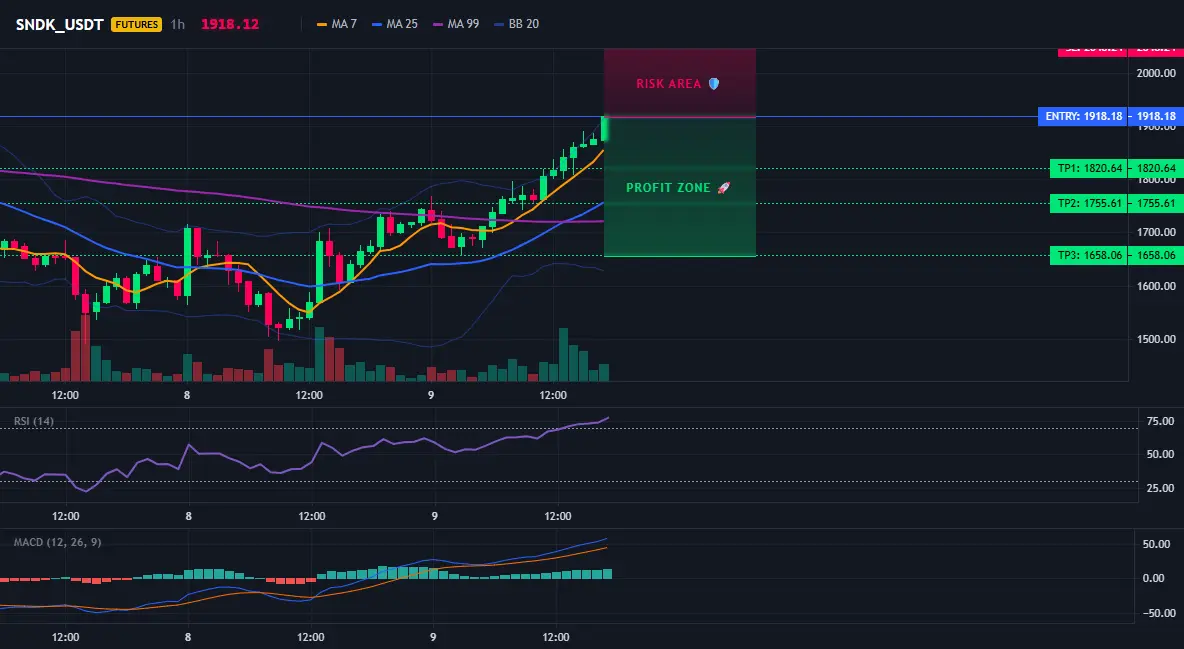This screenshot has width=1184, height=649.
Task: Click the 2000.00 price axis value
Action: click(1156, 73)
